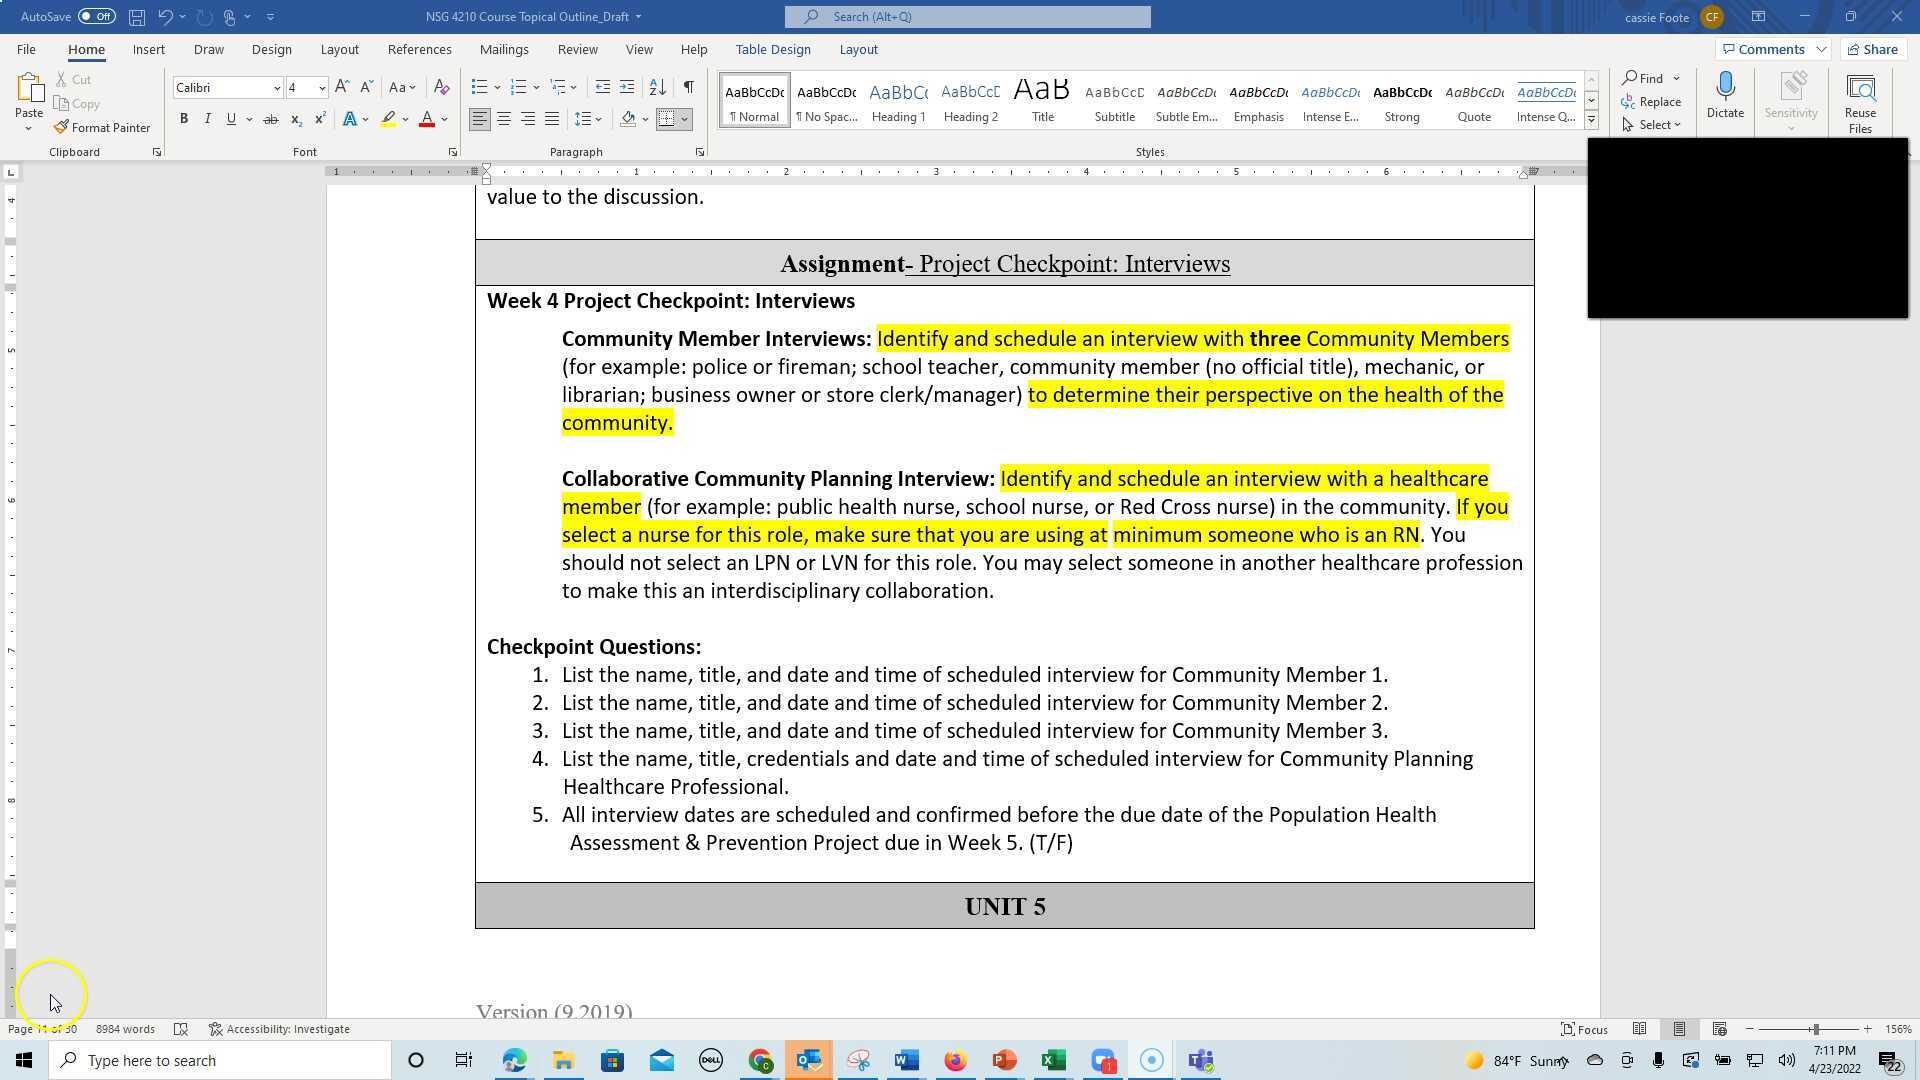
Task: Open the Calibri font dropdown
Action: (277, 87)
